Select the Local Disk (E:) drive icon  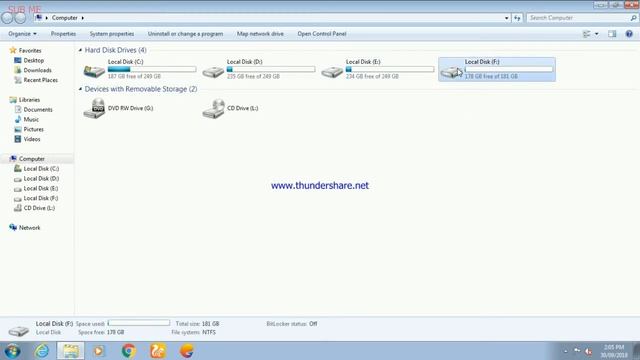(332, 72)
